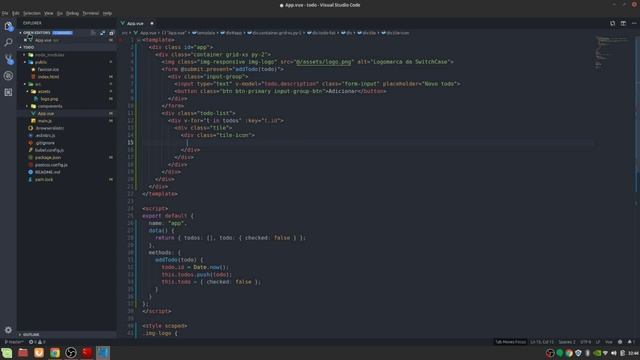Viewport: 640px width, 360px height.
Task: Open Linux Mint menu in taskbar
Action: 7,353
